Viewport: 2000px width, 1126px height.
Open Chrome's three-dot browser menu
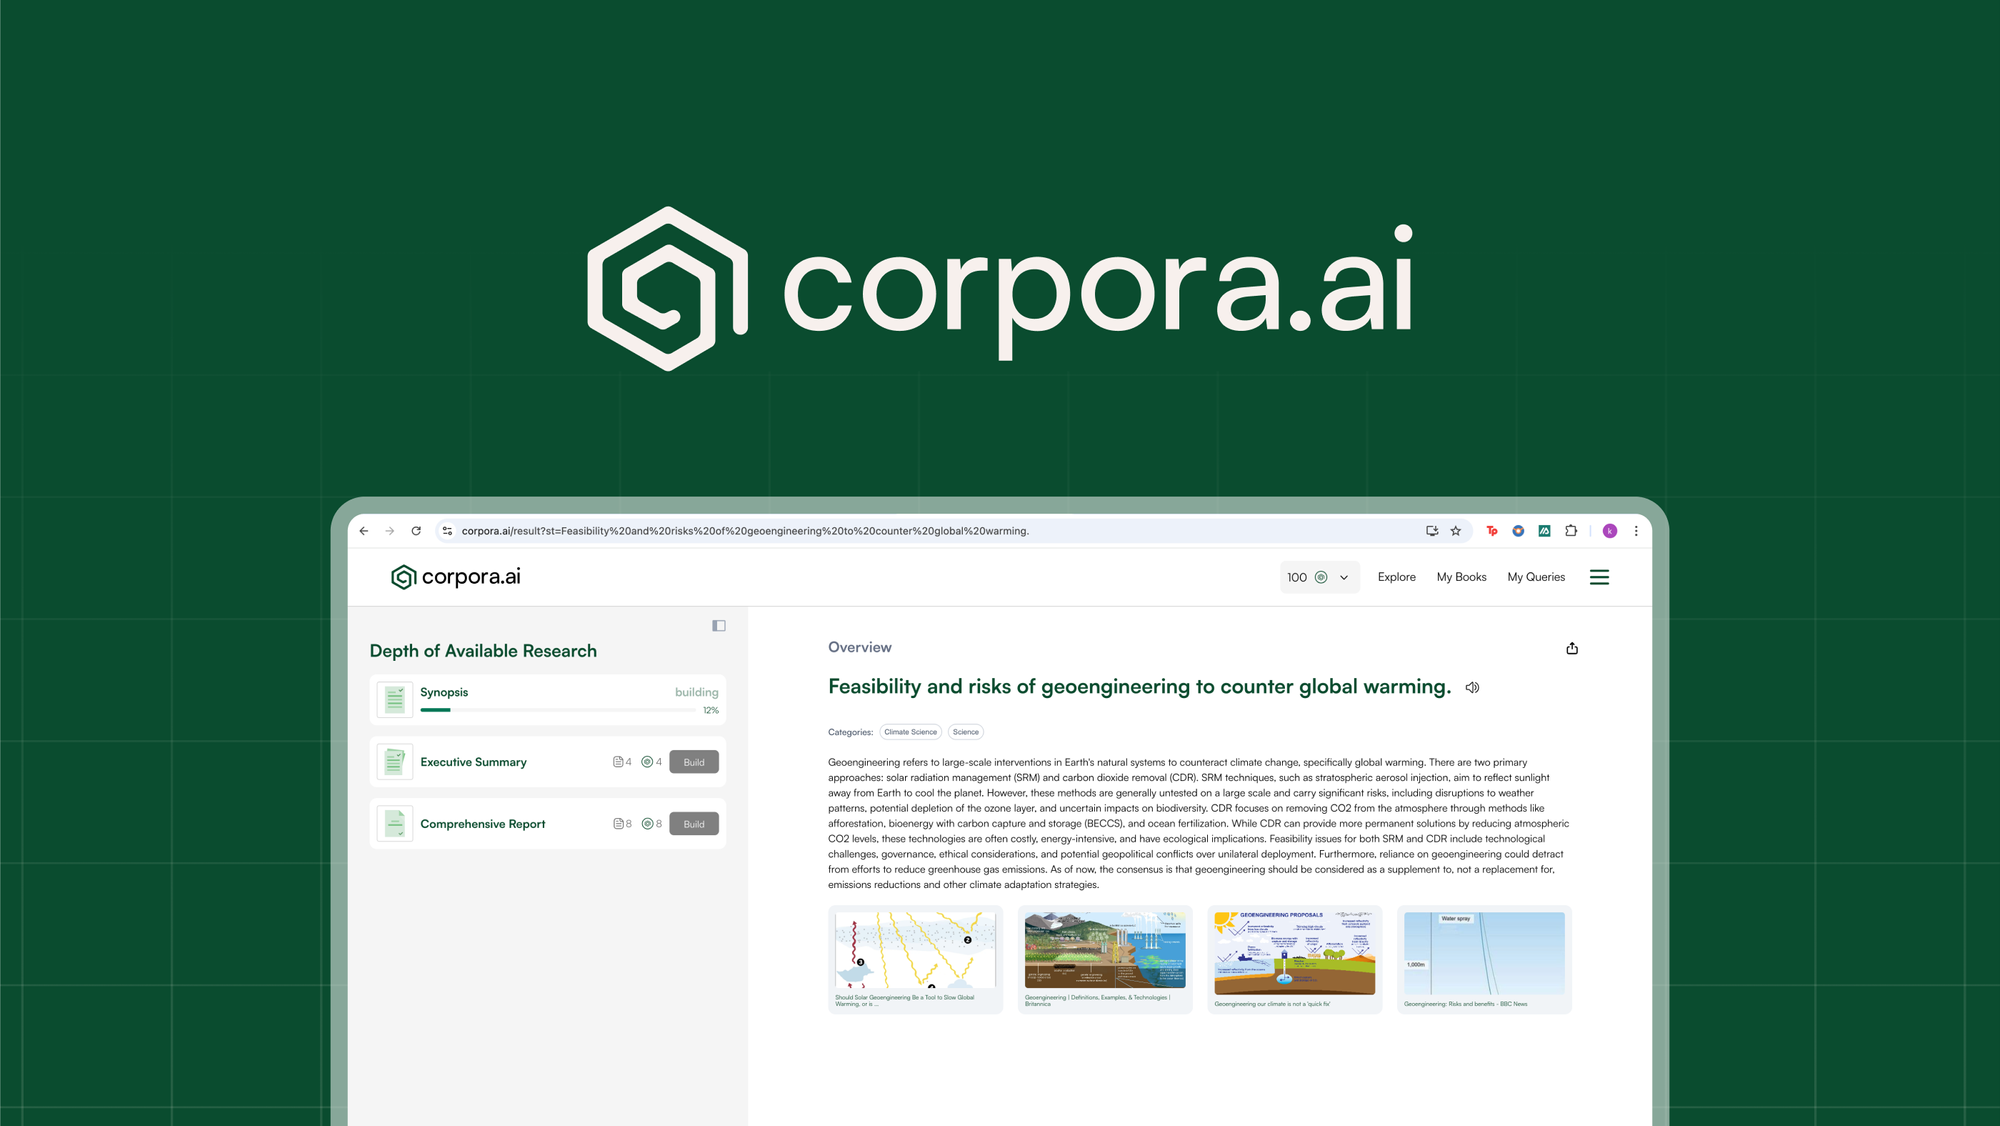[x=1636, y=531]
